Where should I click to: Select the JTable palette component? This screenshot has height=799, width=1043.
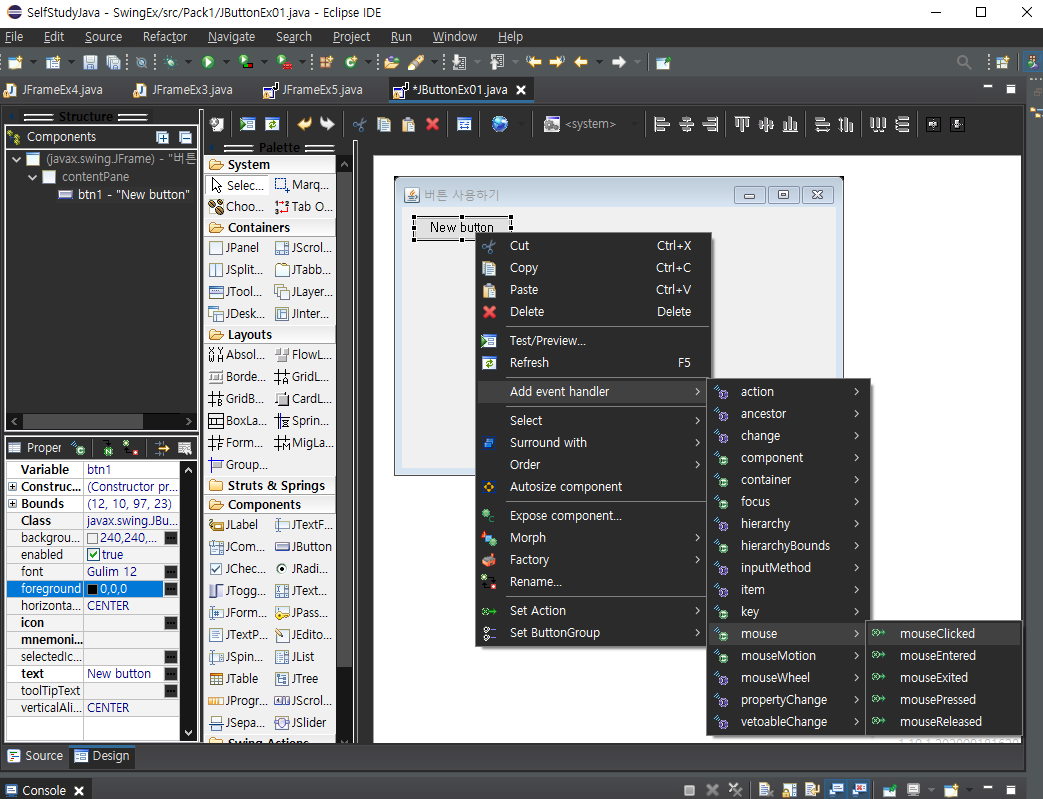[233, 679]
